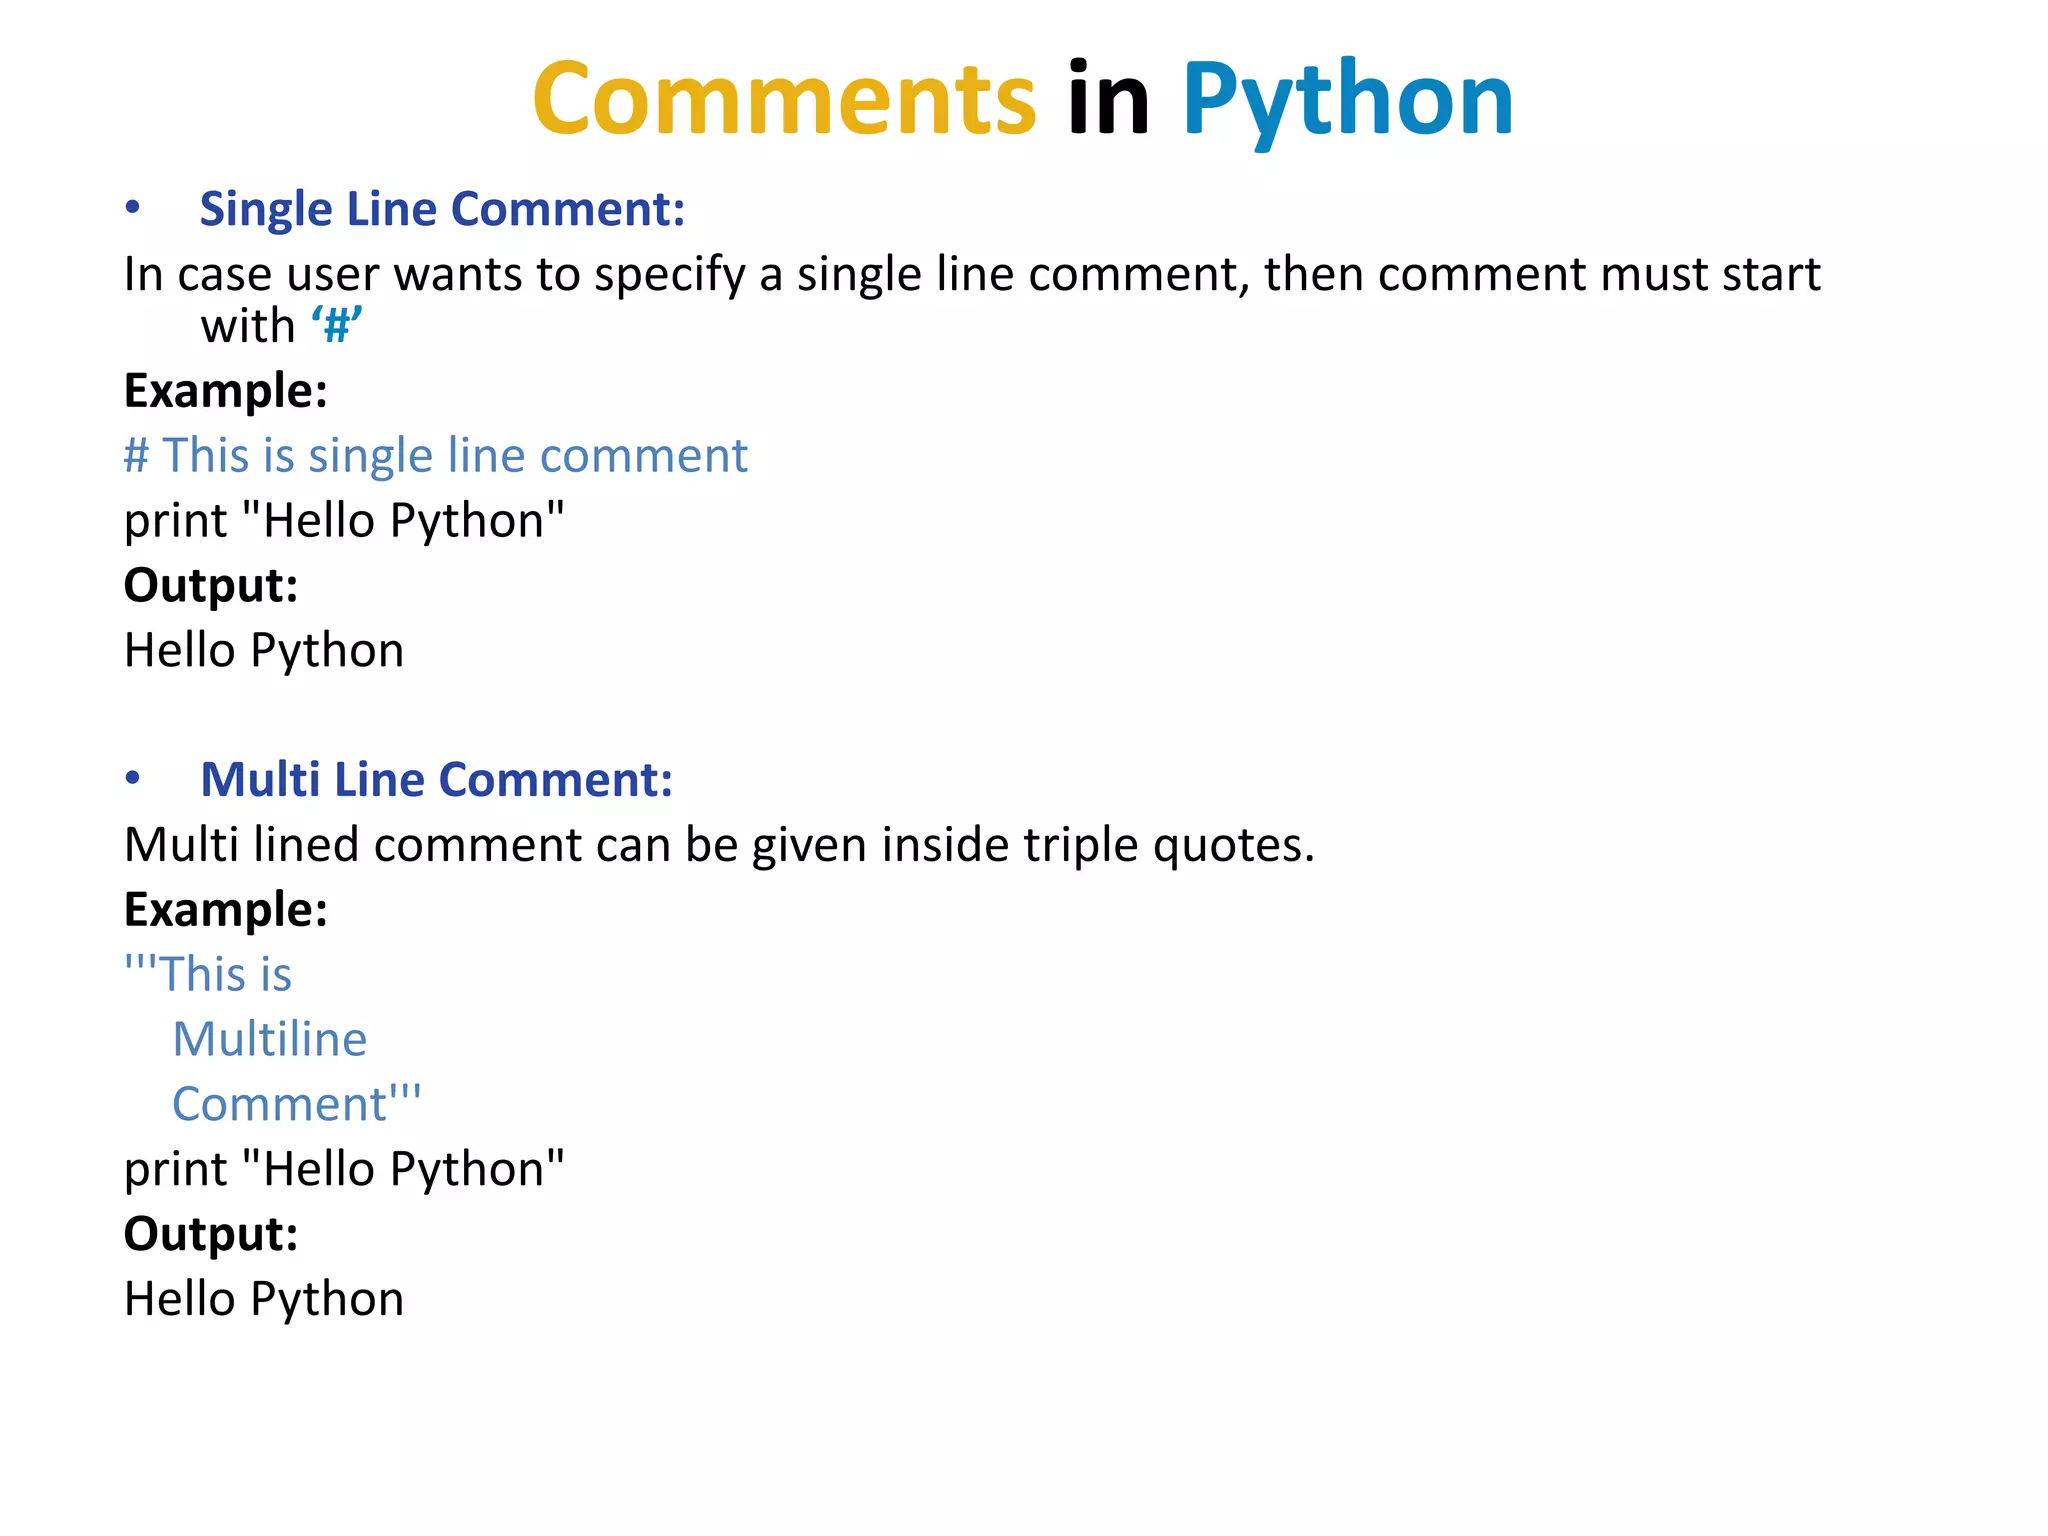Click the Multi Line Comment heading
The image size is (2048, 1536).
pyautogui.click(x=436, y=779)
